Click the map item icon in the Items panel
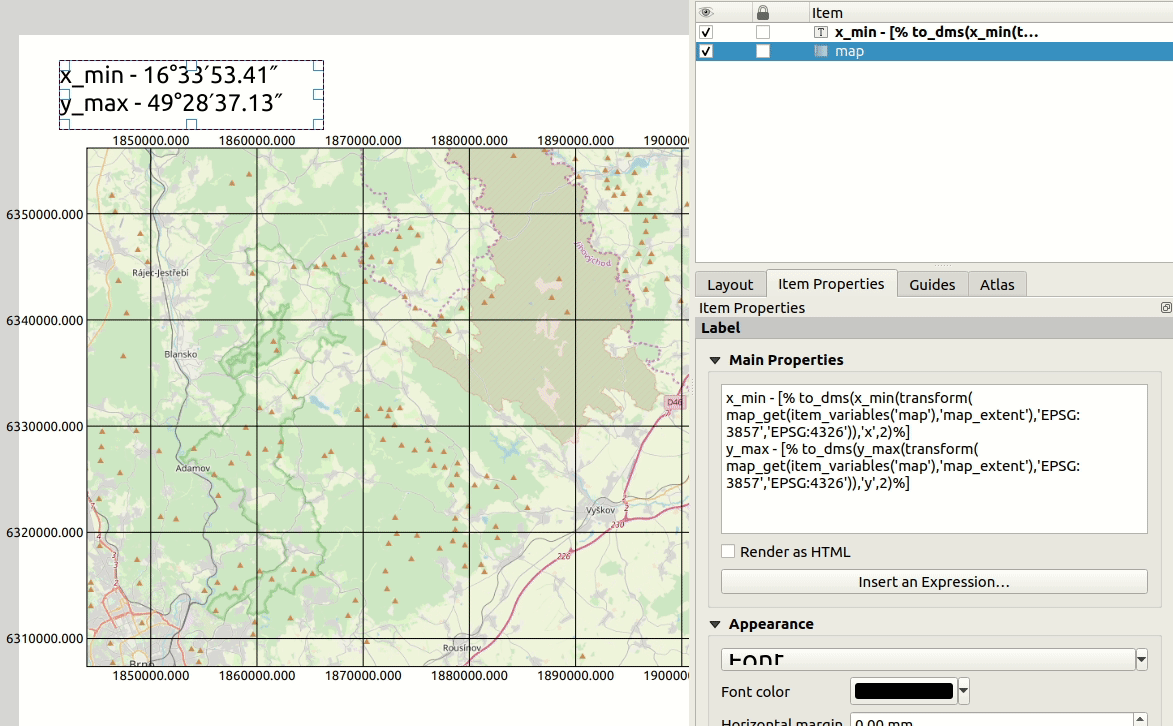Image resolution: width=1173 pixels, height=726 pixels. tap(823, 51)
